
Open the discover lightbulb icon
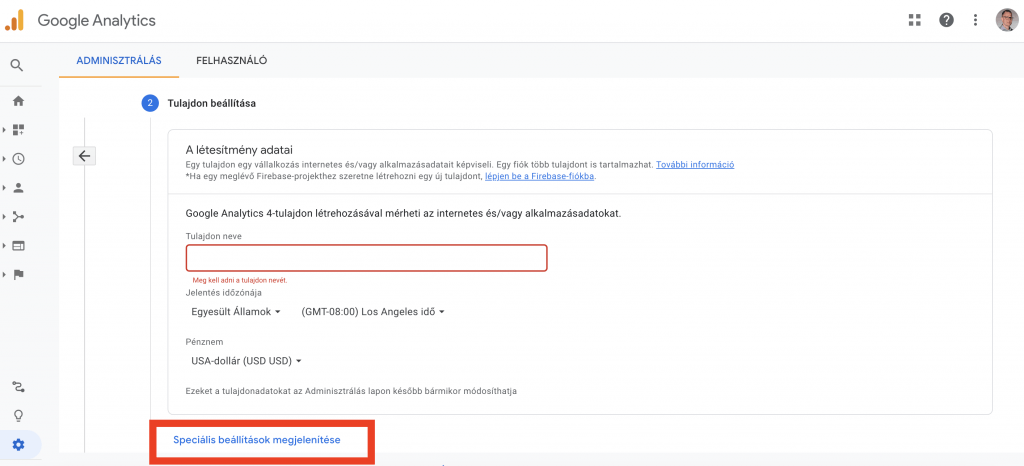18,416
